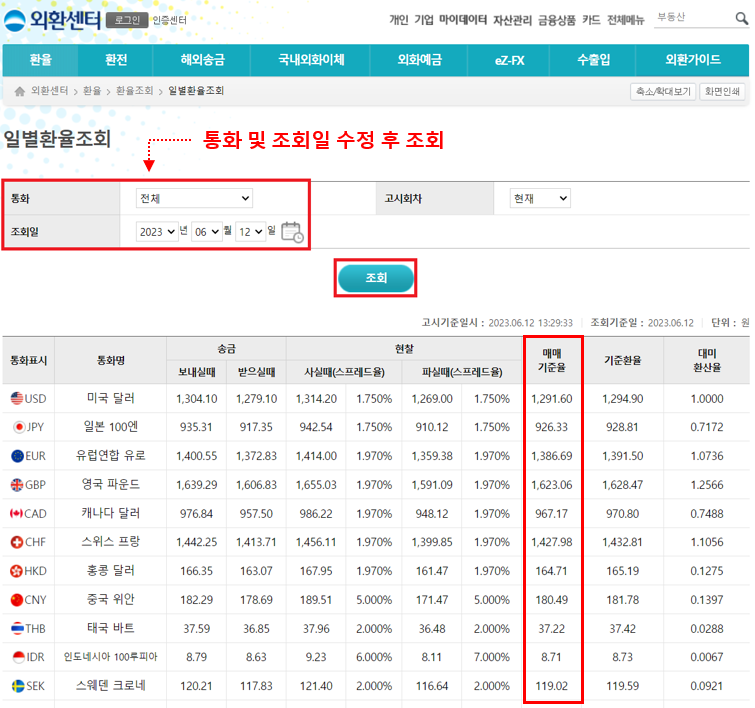Screen dimensions: 755x708
Task: Click the CHF flag icon
Action: 17,543
